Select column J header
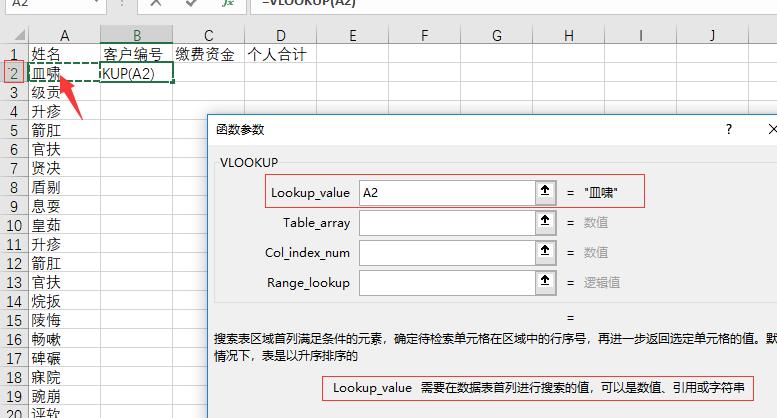The height and width of the screenshot is (418, 777). [x=713, y=35]
